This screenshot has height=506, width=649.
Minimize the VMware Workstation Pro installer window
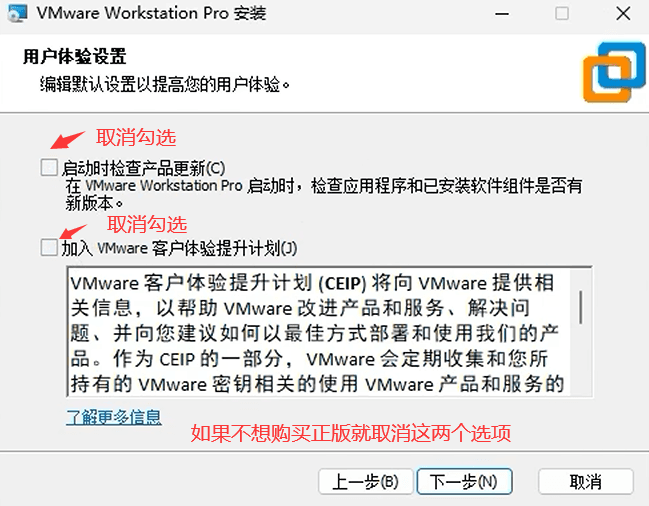point(502,14)
